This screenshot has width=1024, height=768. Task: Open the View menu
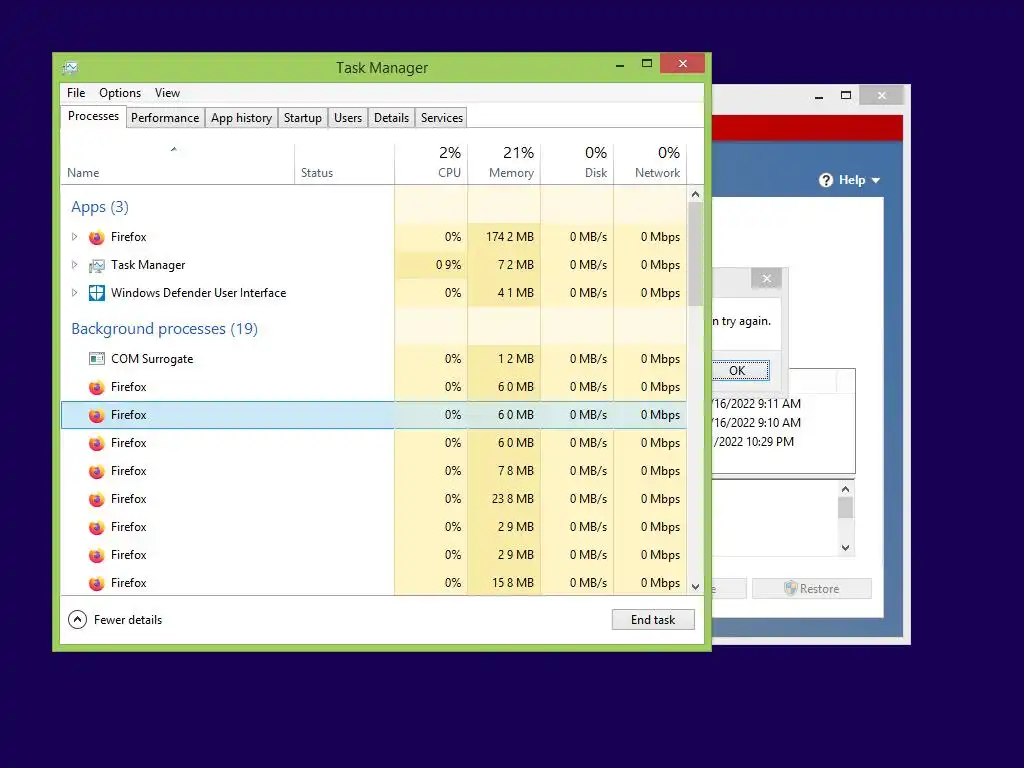[x=167, y=93]
